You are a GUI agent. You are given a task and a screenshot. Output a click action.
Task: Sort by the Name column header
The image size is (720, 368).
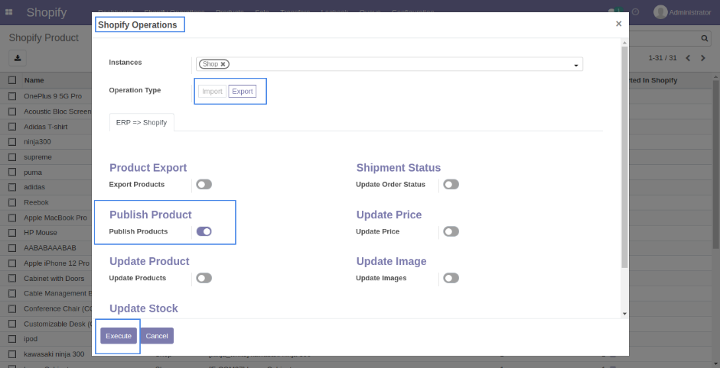(x=34, y=80)
